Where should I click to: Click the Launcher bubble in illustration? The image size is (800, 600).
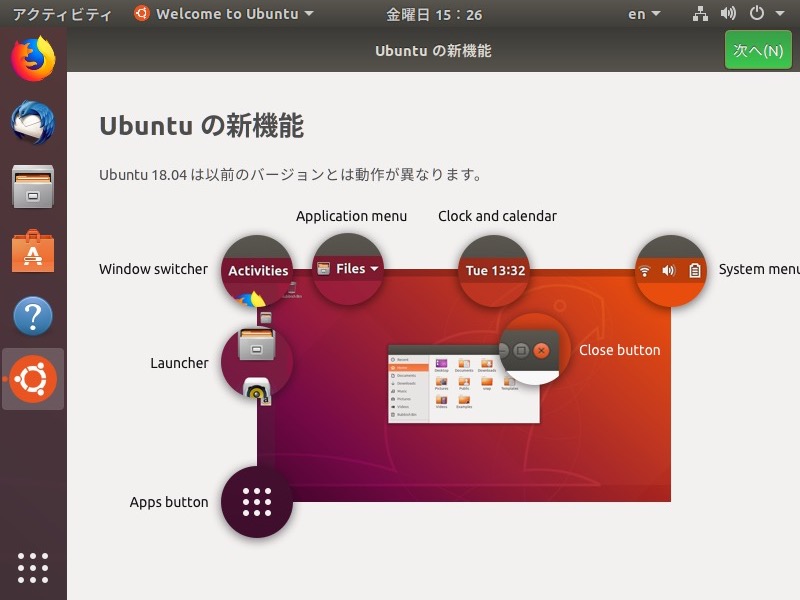tap(257, 363)
